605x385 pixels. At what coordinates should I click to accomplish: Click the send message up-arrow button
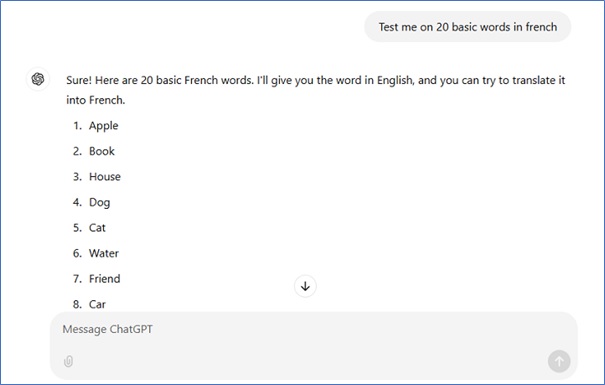(559, 361)
